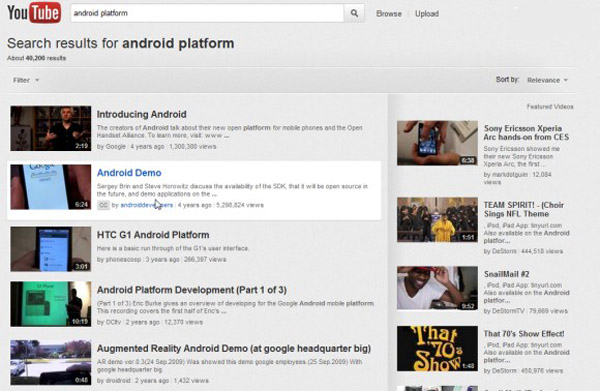Open the Relevance sort dropdown

(x=547, y=80)
